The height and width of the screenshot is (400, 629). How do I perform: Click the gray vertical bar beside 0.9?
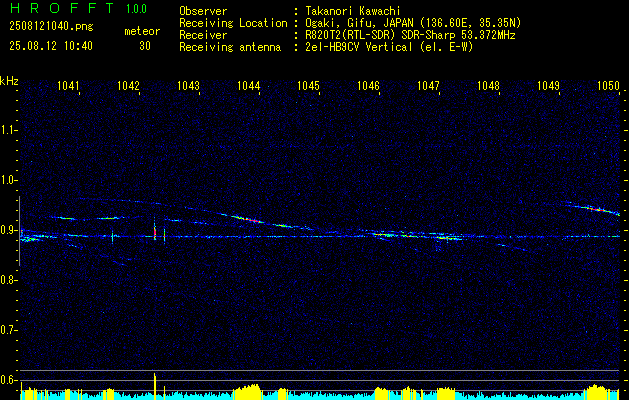pyautogui.click(x=20, y=231)
